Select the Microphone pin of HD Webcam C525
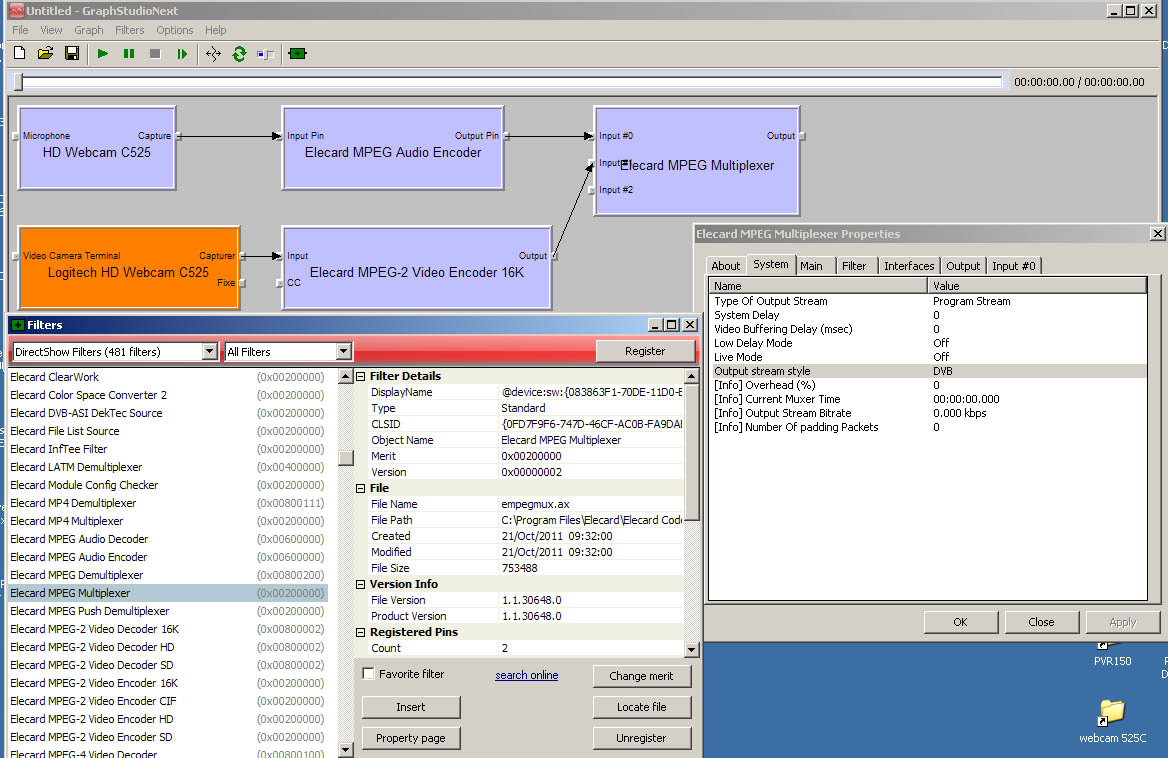Viewport: 1168px width, 758px height. click(16, 136)
